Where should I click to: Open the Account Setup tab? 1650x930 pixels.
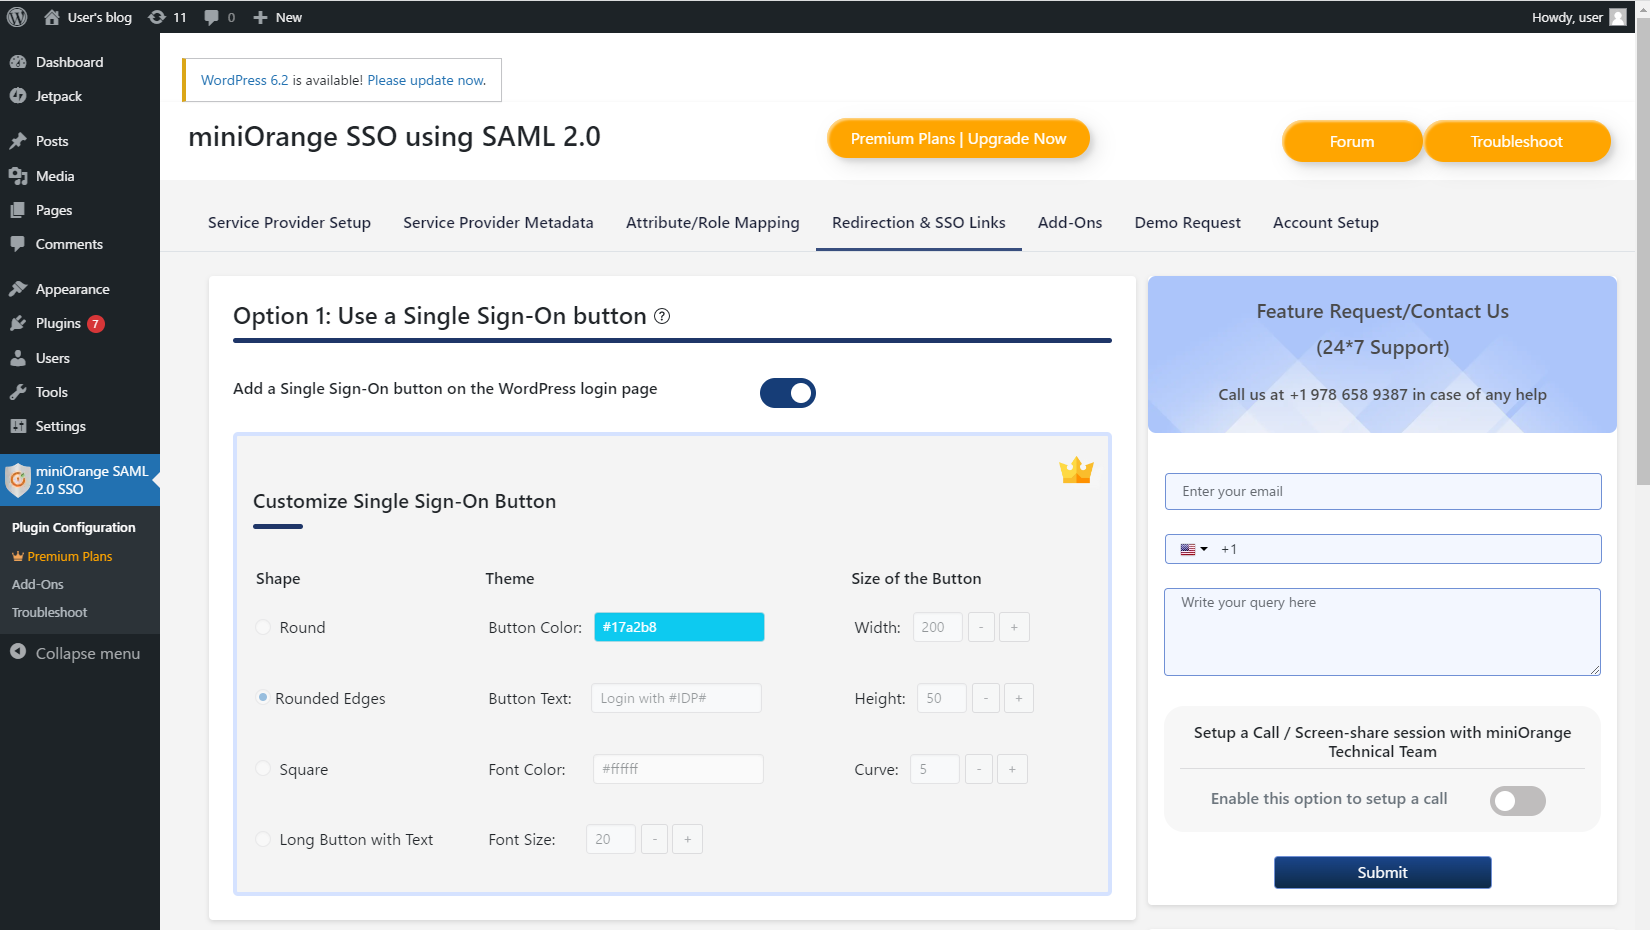click(1325, 222)
